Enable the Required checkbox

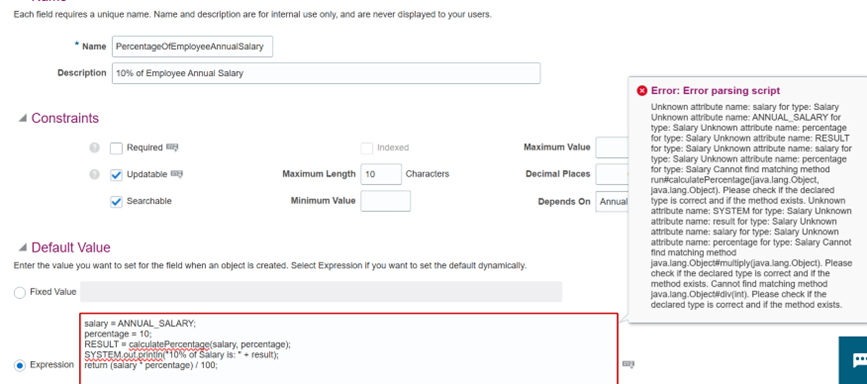[x=116, y=148]
